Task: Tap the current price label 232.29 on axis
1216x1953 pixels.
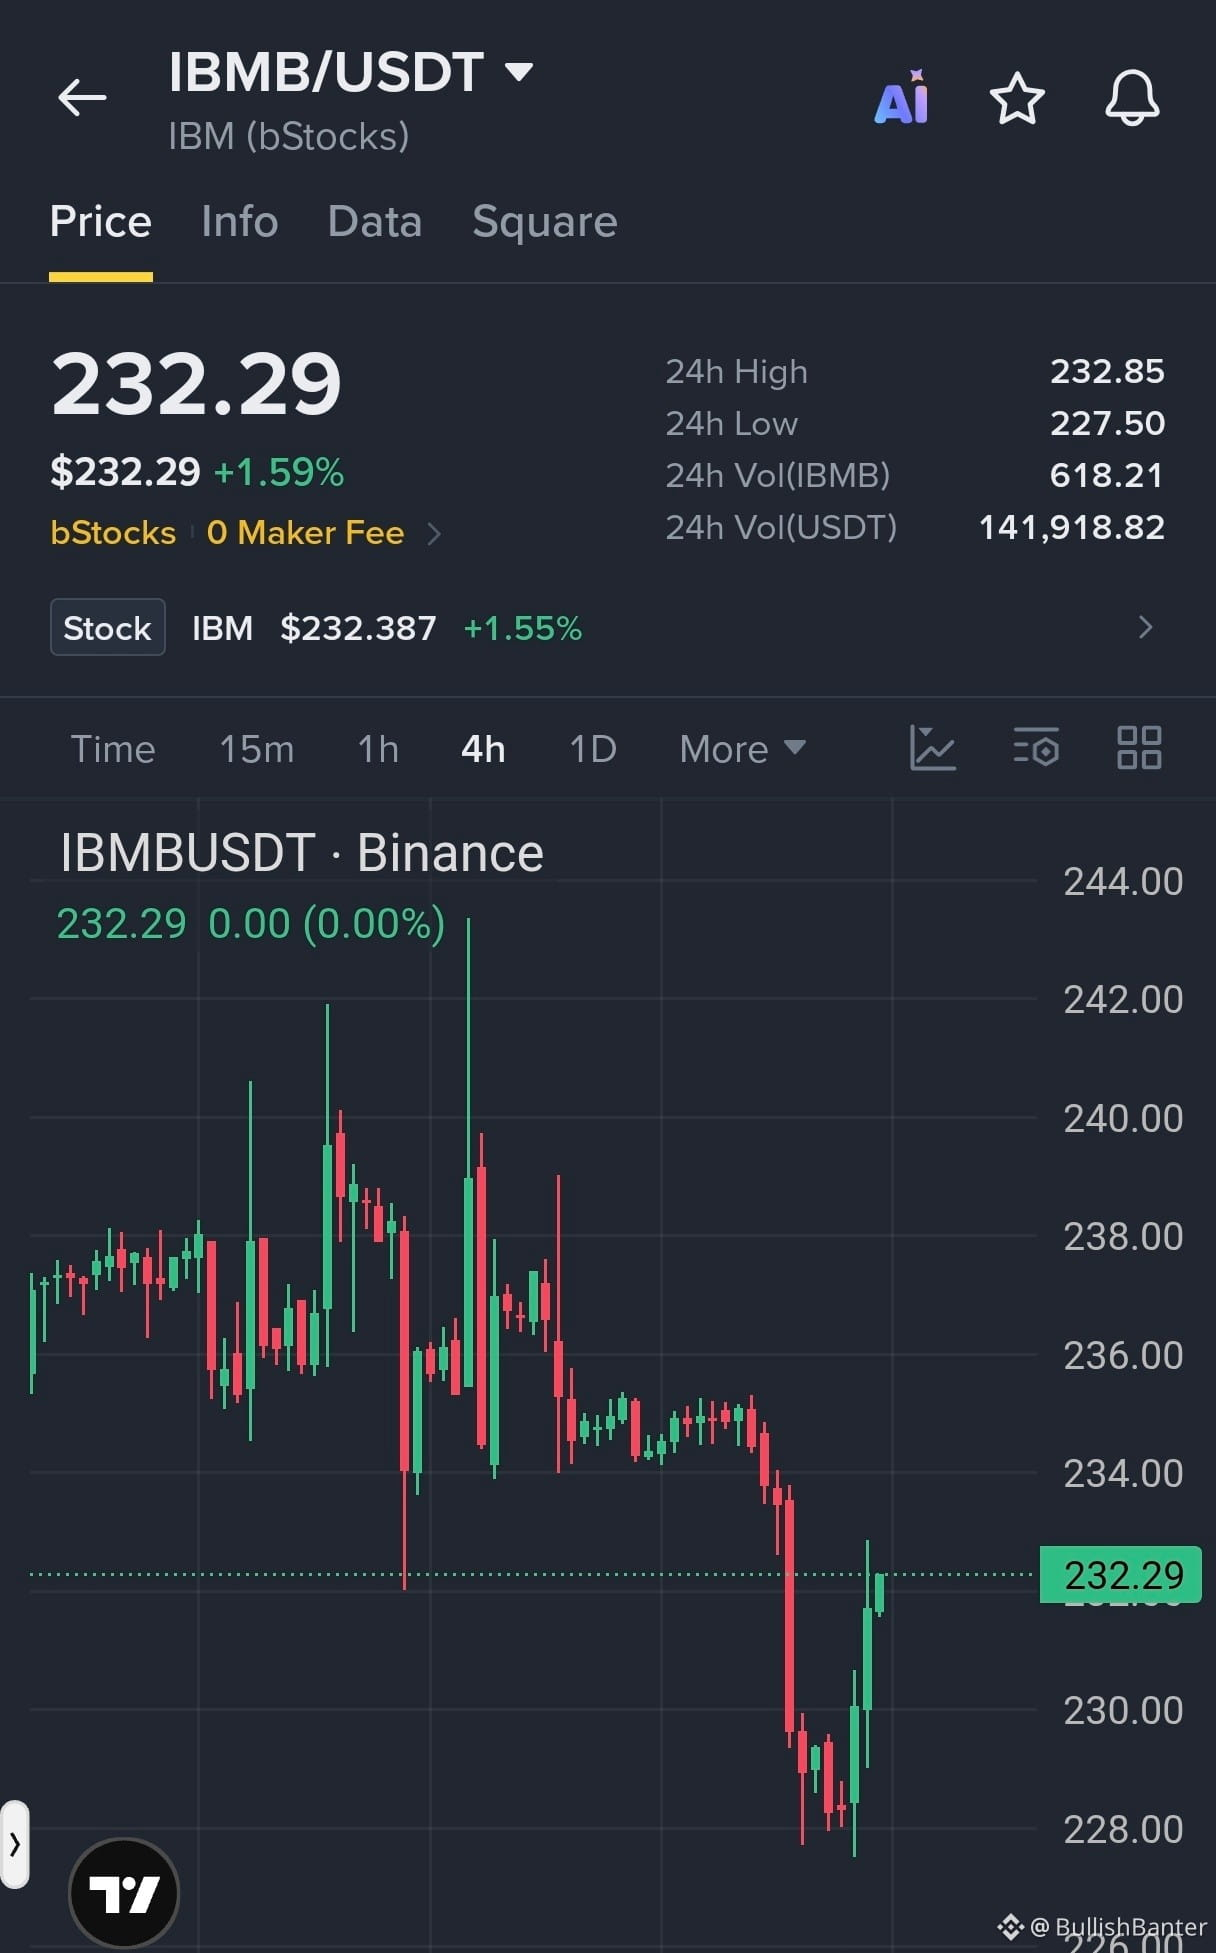Action: pyautogui.click(x=1121, y=1575)
